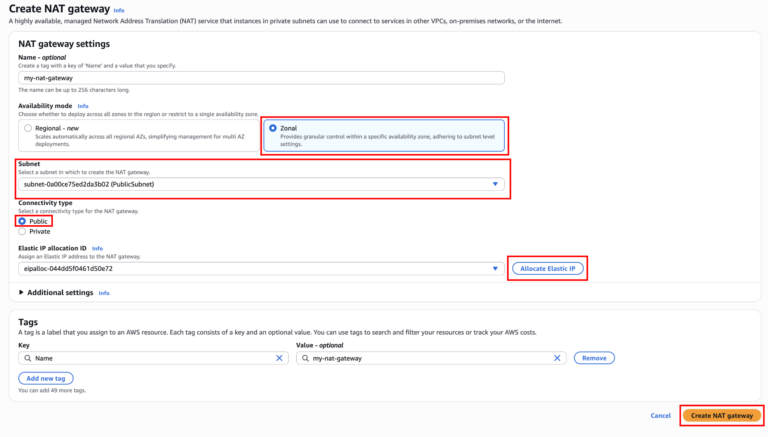Open Info link beside Create NAT gateway title
Viewport: 768px width, 437px height.
119,10
